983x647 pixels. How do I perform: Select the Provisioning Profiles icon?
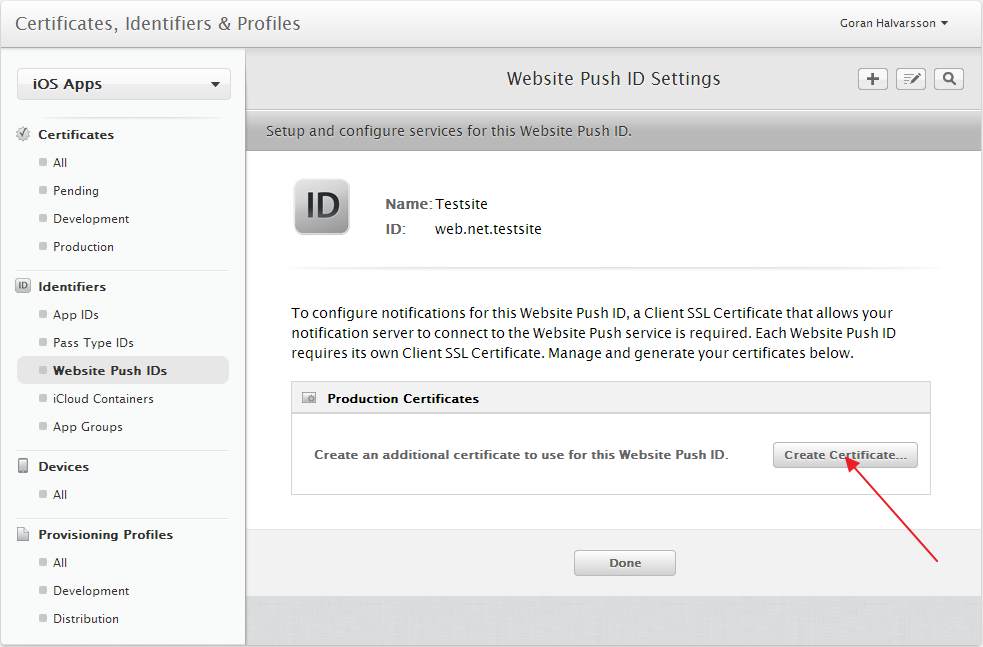tap(22, 534)
